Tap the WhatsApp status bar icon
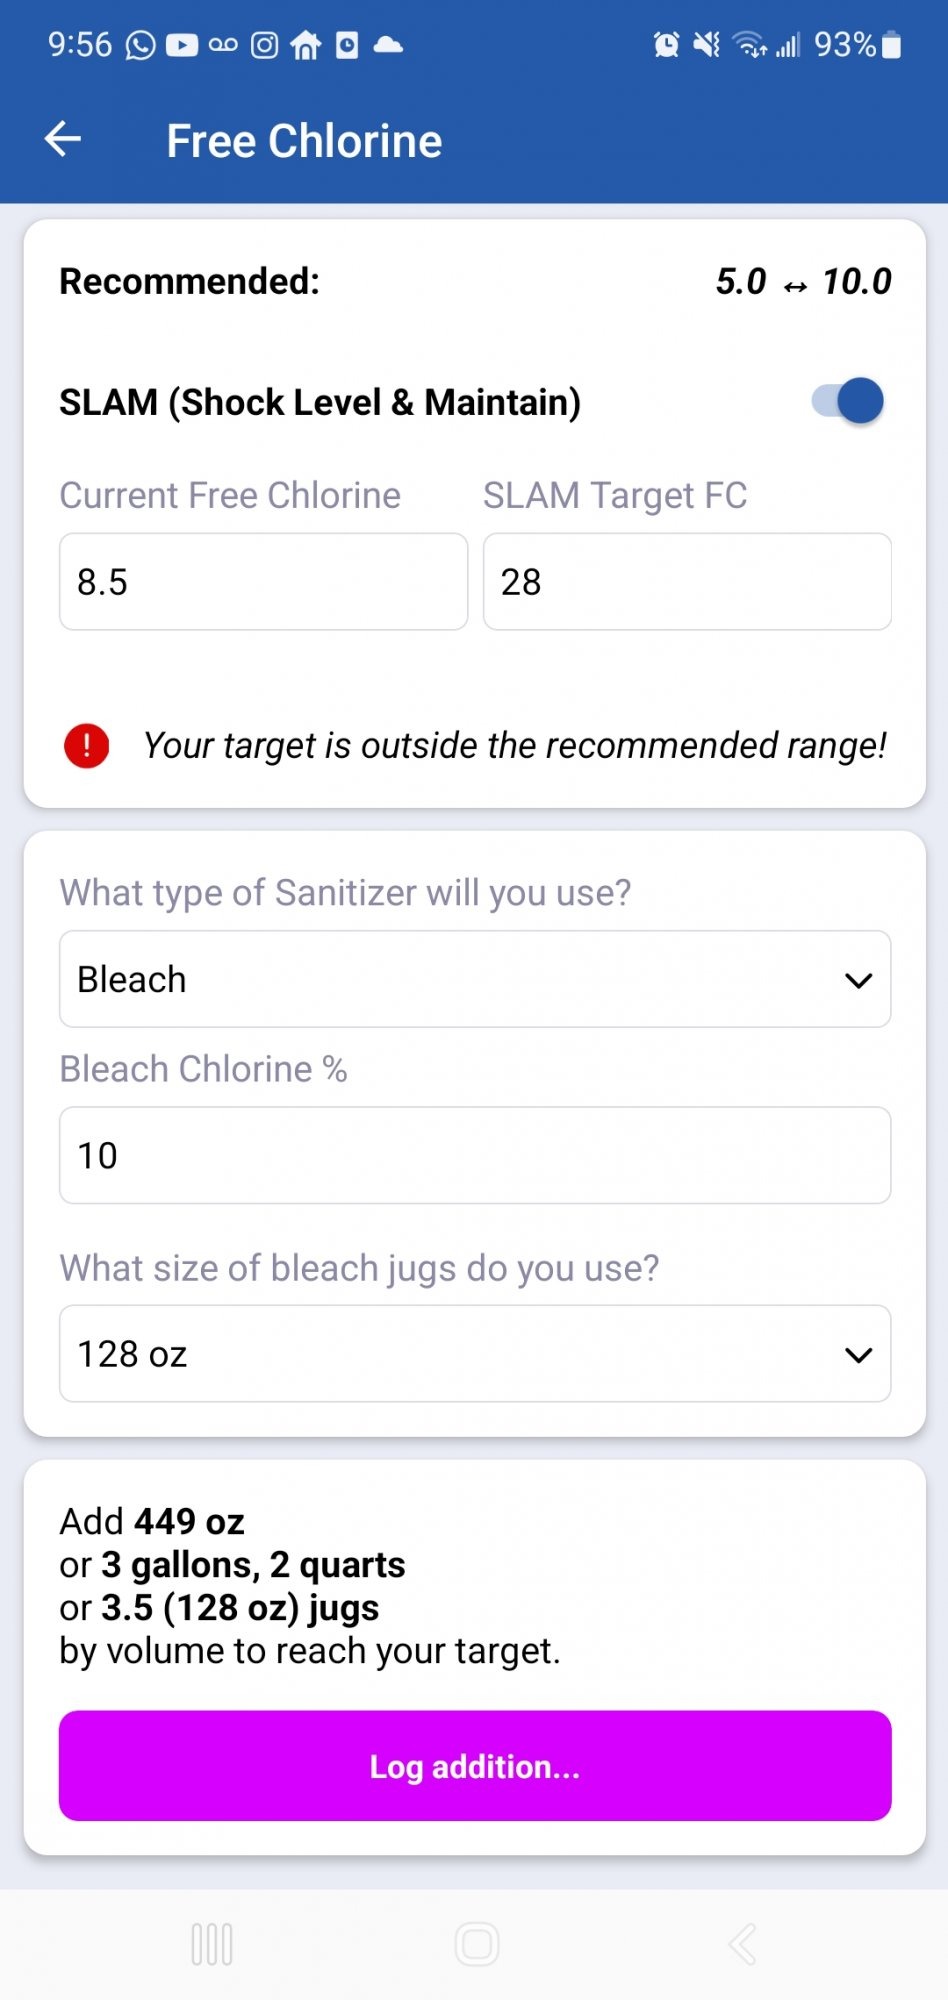 [140, 45]
